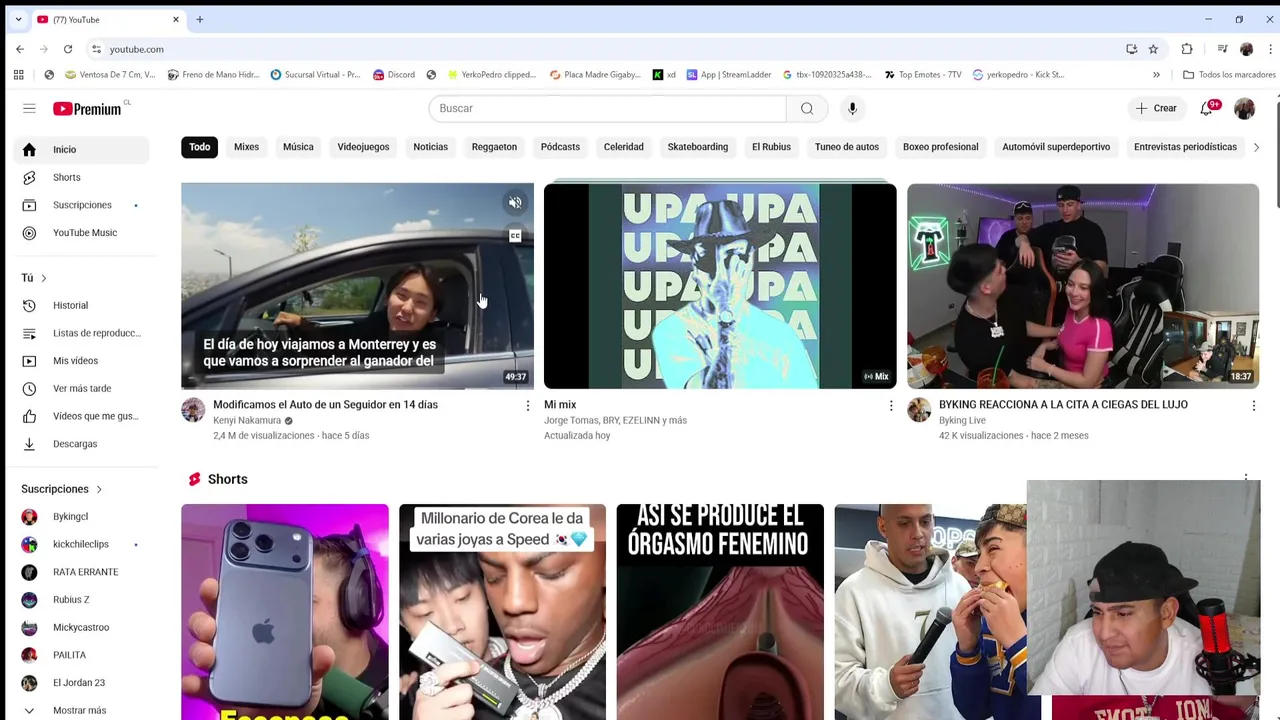Open Ver más tarde in sidebar
Screen dimensions: 1280x720
[81, 388]
